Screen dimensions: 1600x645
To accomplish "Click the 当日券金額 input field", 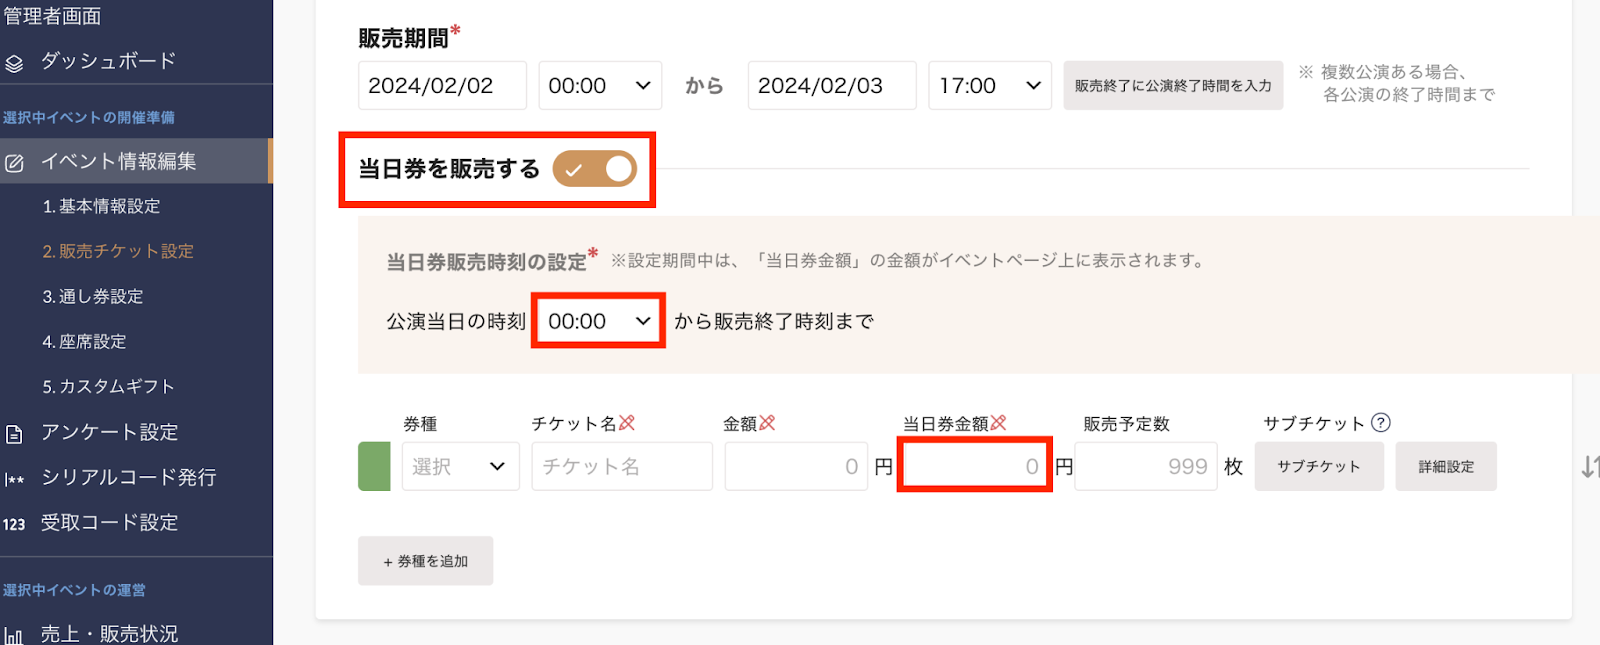I will pyautogui.click(x=974, y=466).
